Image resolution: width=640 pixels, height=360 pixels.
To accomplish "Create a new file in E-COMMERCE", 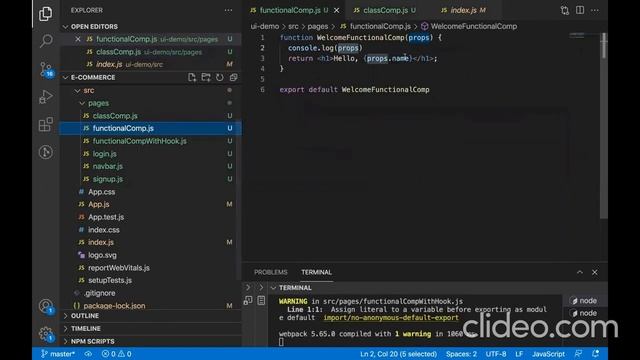I will point(192,78).
